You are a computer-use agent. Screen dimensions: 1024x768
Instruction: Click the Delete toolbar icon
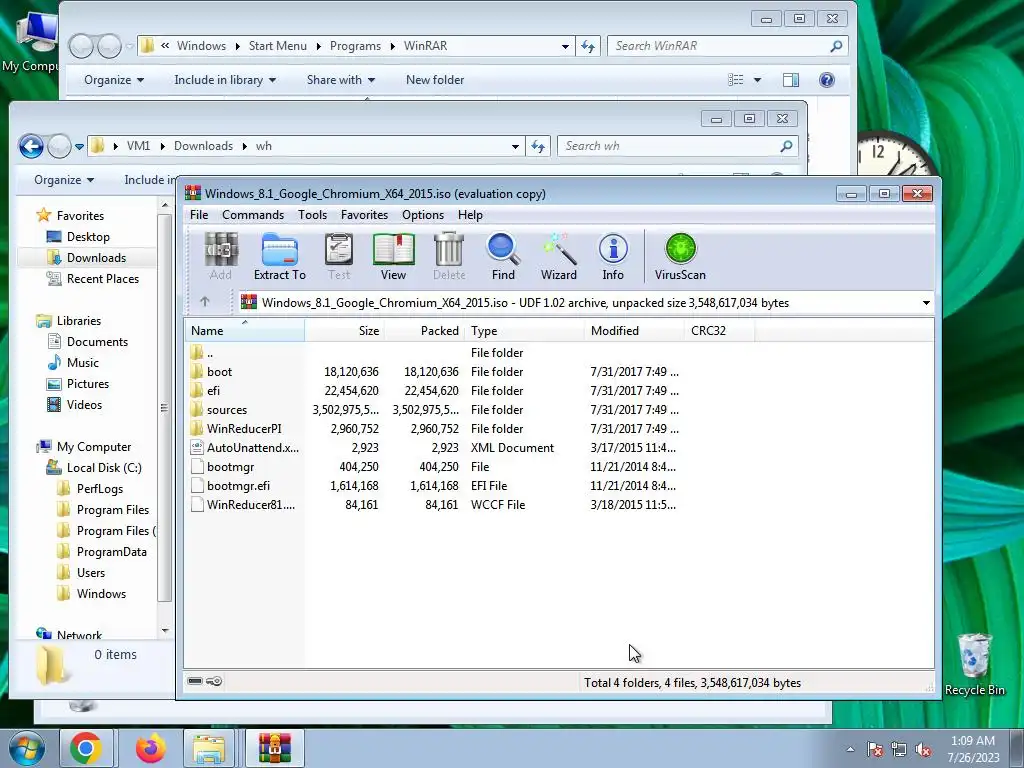(x=449, y=257)
